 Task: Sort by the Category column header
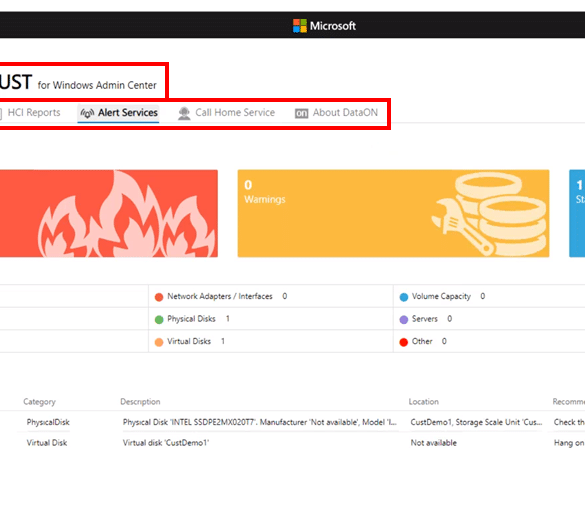(x=39, y=402)
